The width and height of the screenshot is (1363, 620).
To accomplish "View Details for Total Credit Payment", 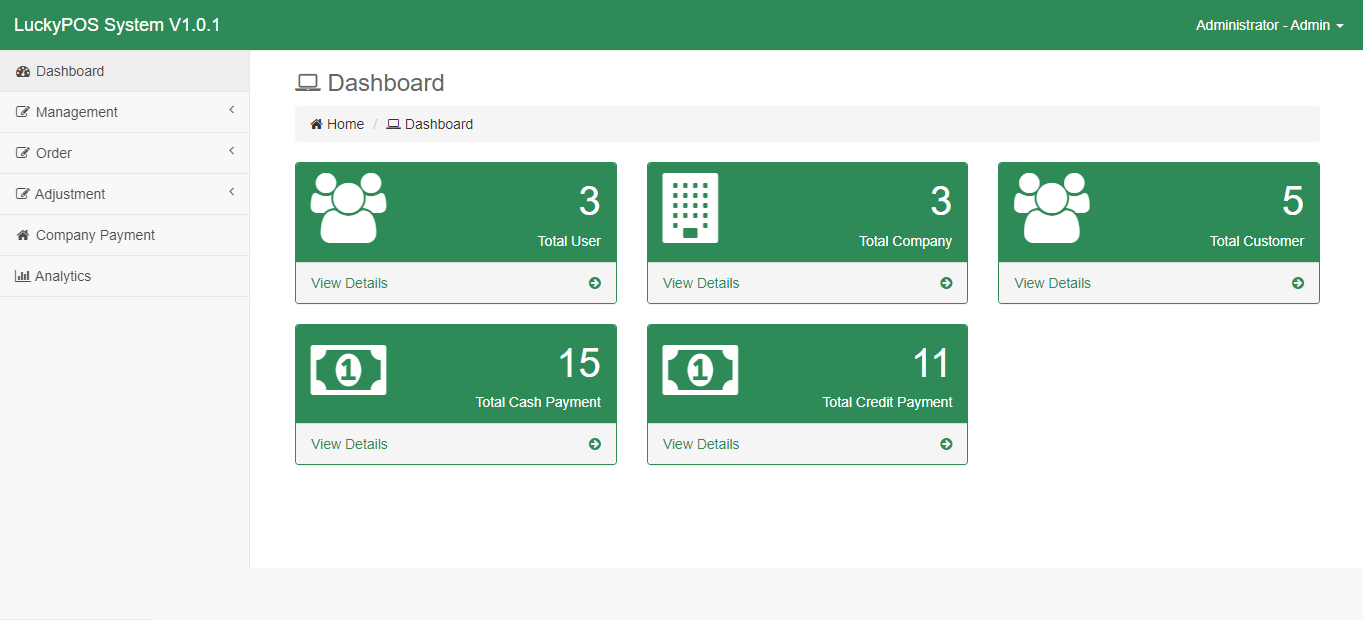I will pos(701,444).
